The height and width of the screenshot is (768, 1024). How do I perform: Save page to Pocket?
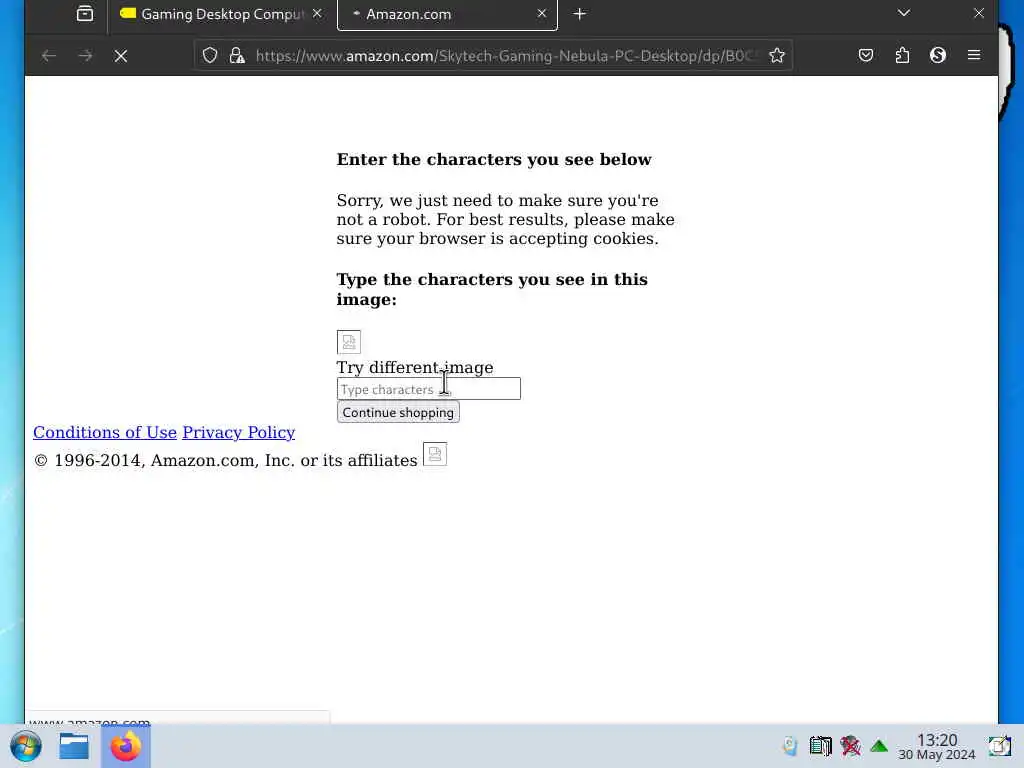pos(866,56)
